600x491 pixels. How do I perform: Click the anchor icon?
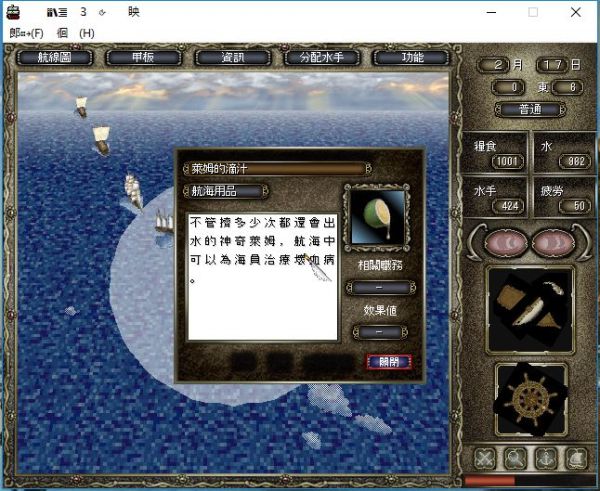tap(546, 458)
